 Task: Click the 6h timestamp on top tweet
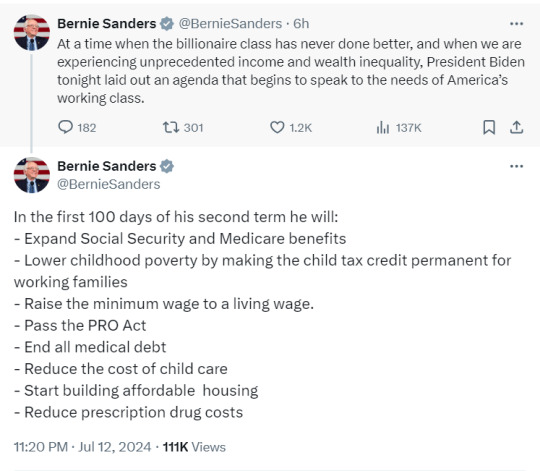click(301, 24)
